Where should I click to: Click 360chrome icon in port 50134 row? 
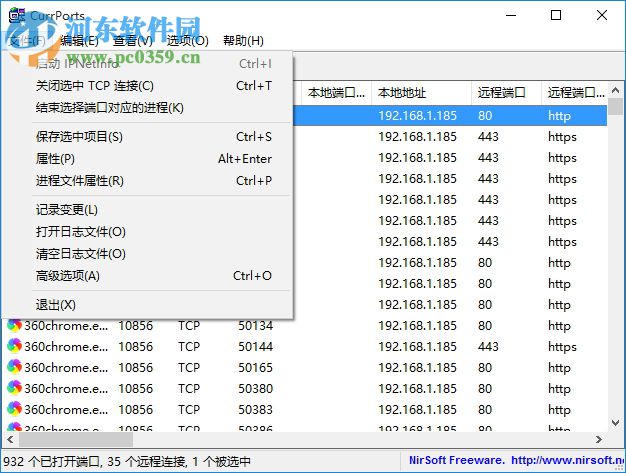point(14,325)
